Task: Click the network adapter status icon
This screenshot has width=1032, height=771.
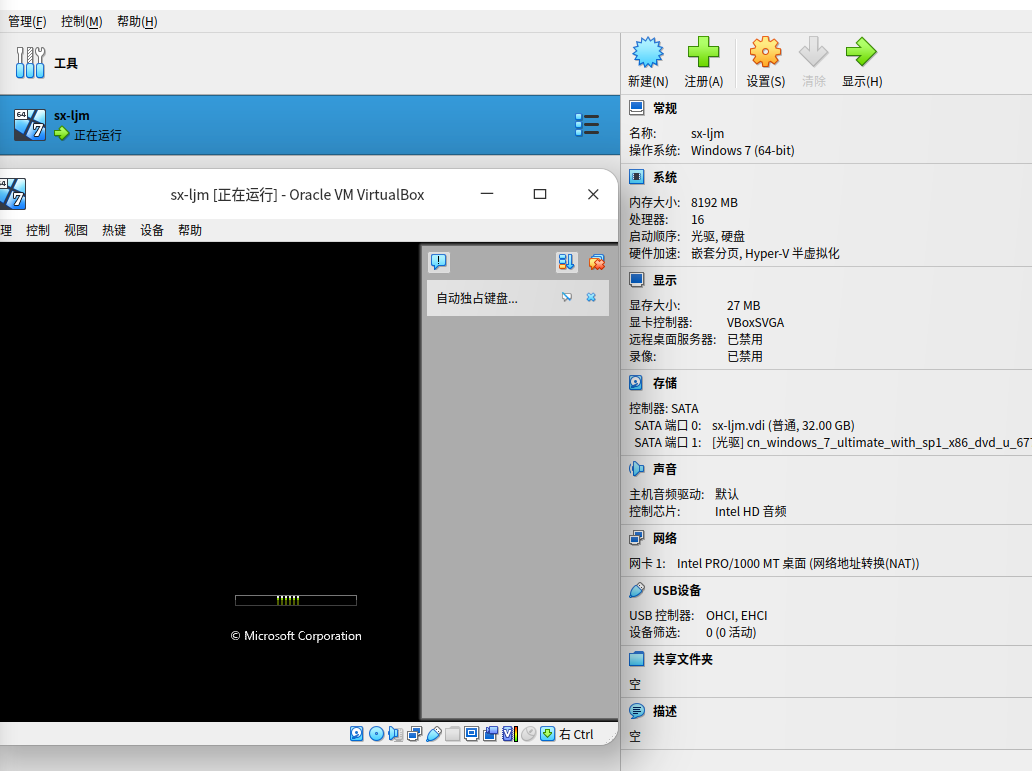Action: click(x=414, y=733)
